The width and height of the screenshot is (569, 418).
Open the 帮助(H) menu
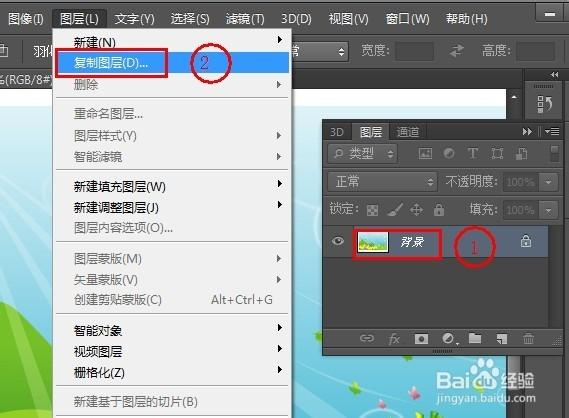pos(466,19)
